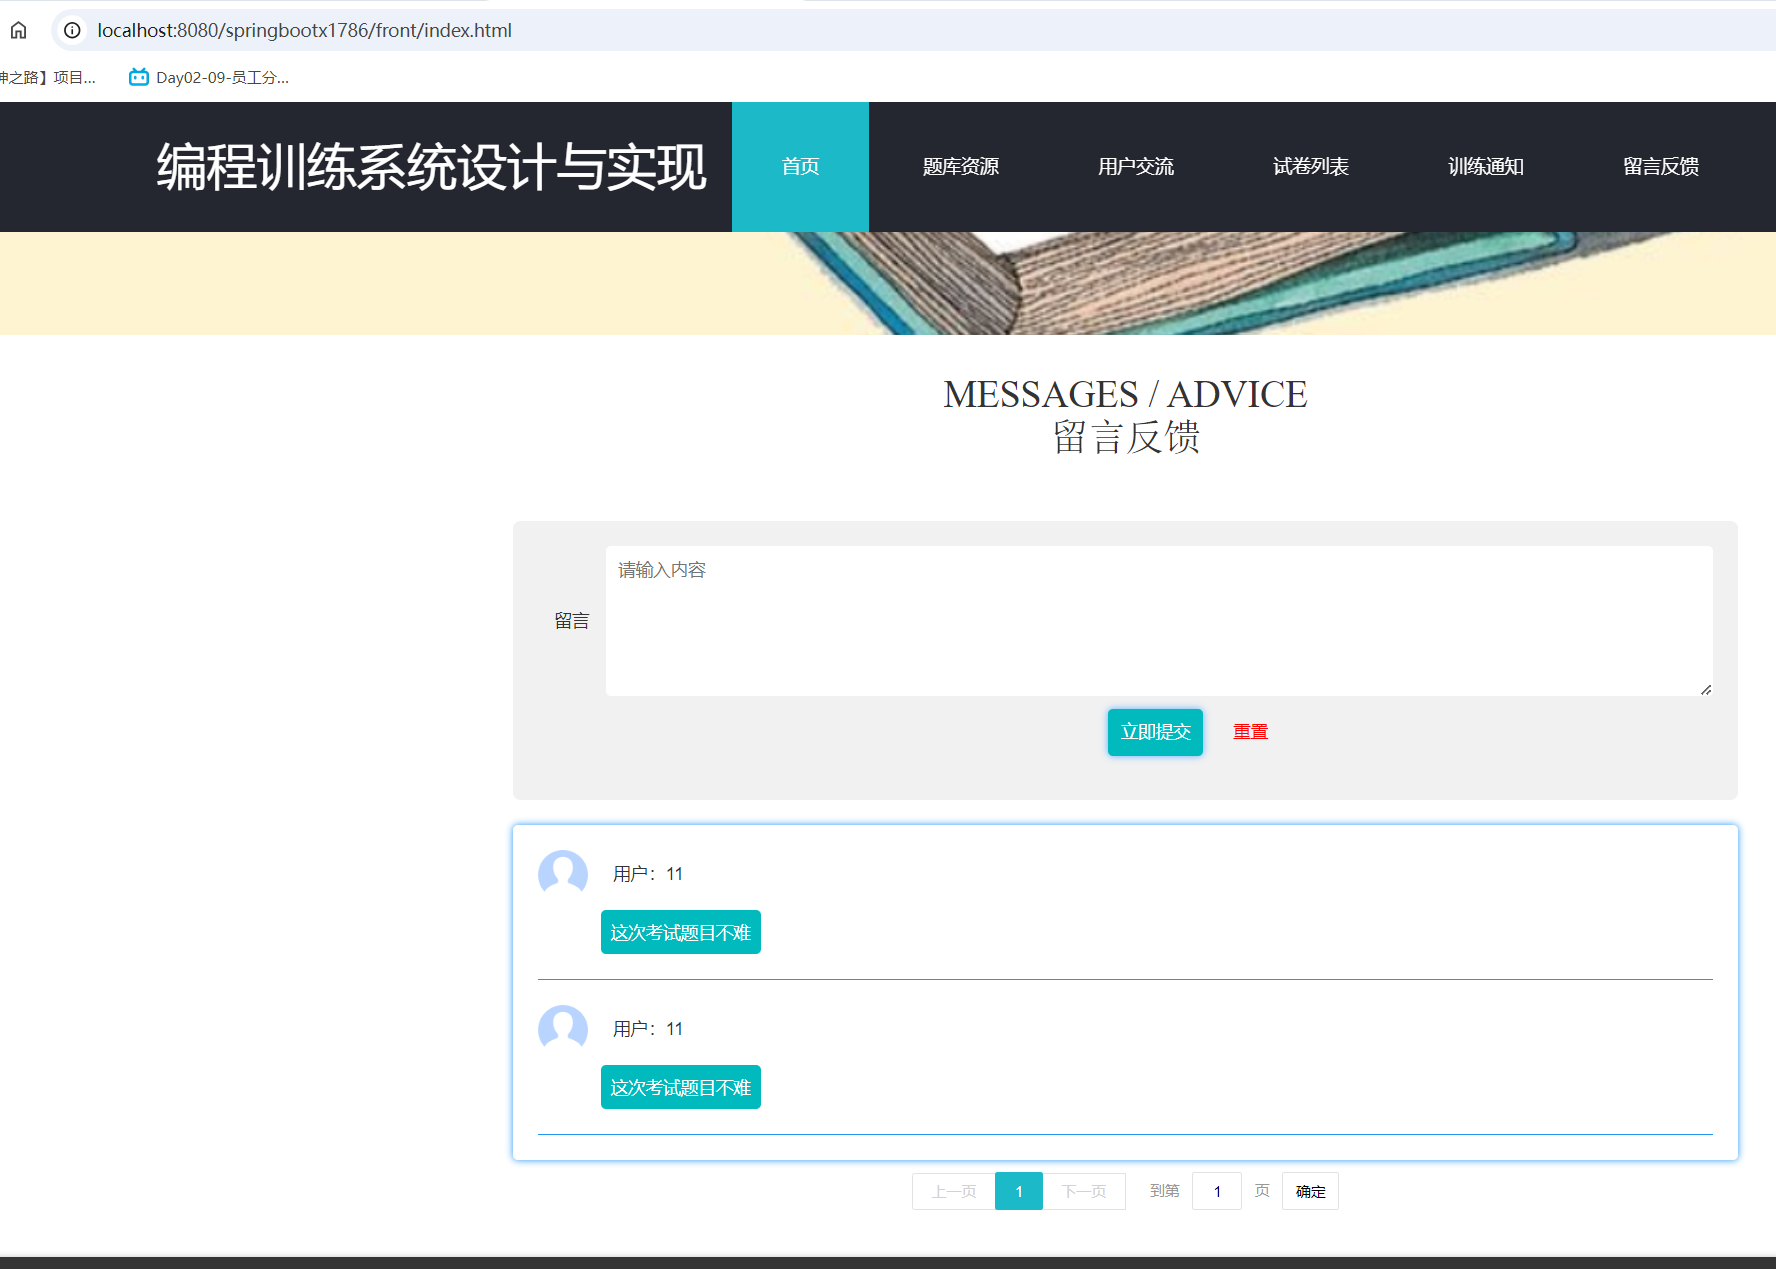The image size is (1776, 1269).
Task: Click the 立即提交 submit button
Action: click(1155, 732)
